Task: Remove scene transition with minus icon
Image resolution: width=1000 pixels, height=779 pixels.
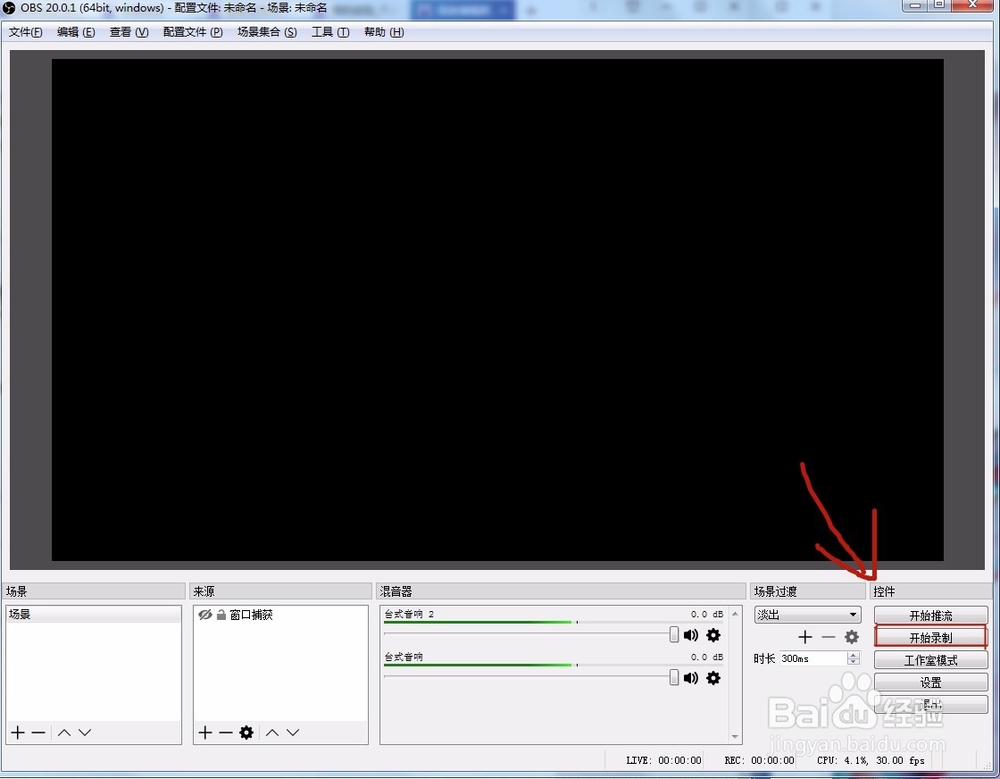Action: tap(828, 637)
